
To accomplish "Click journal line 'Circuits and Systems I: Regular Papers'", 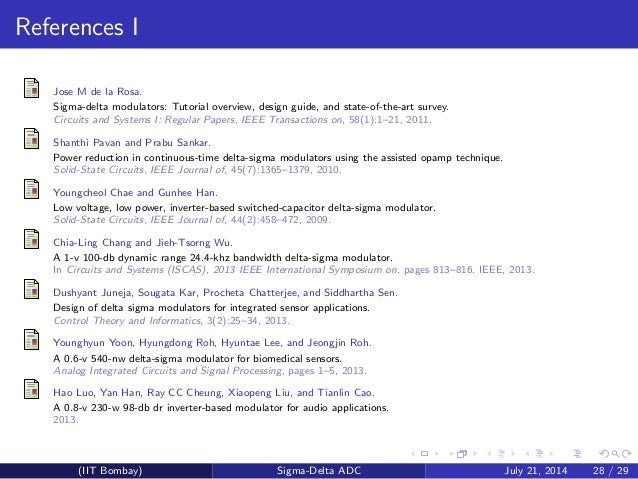I will 243,120.
